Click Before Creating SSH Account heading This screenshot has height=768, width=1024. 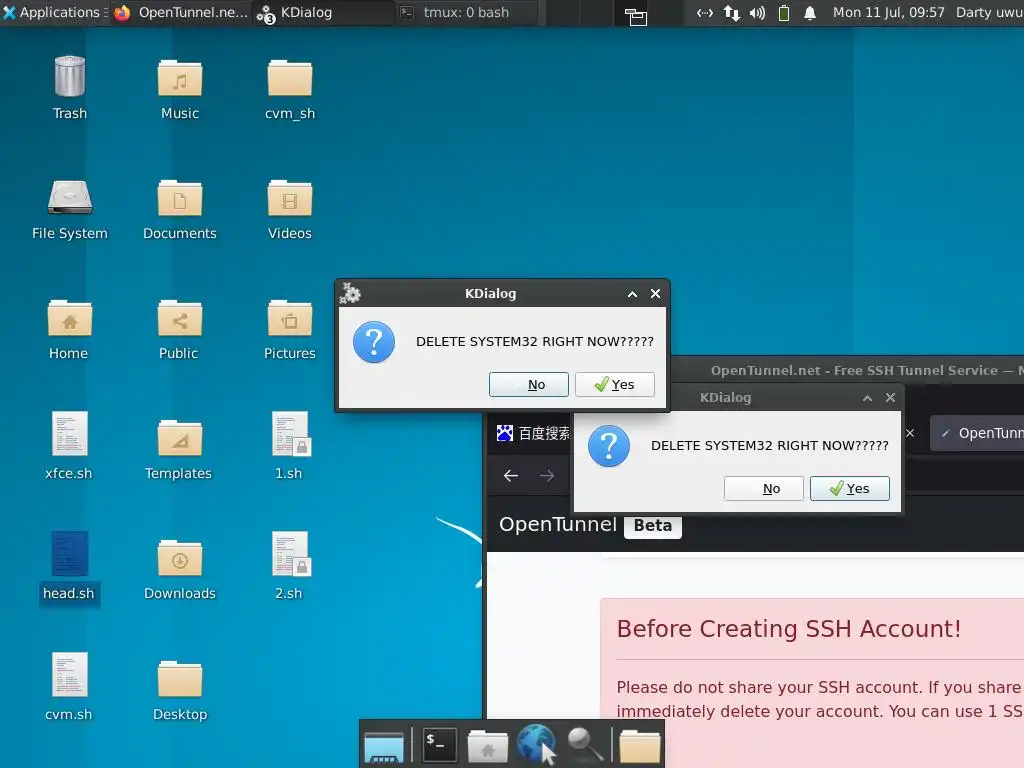[789, 629]
